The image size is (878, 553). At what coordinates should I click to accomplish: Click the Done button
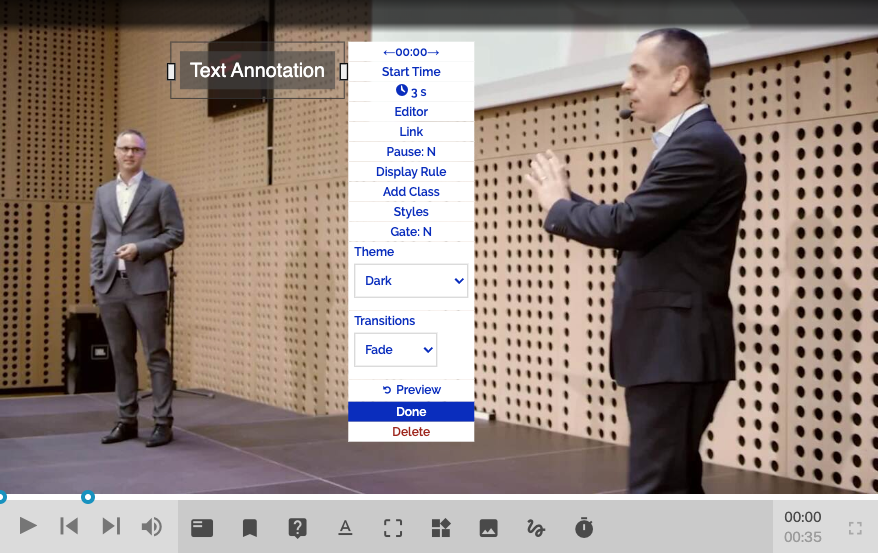point(411,412)
